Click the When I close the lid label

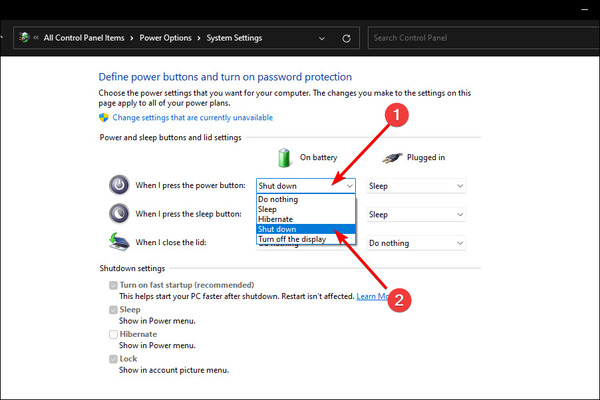point(171,242)
